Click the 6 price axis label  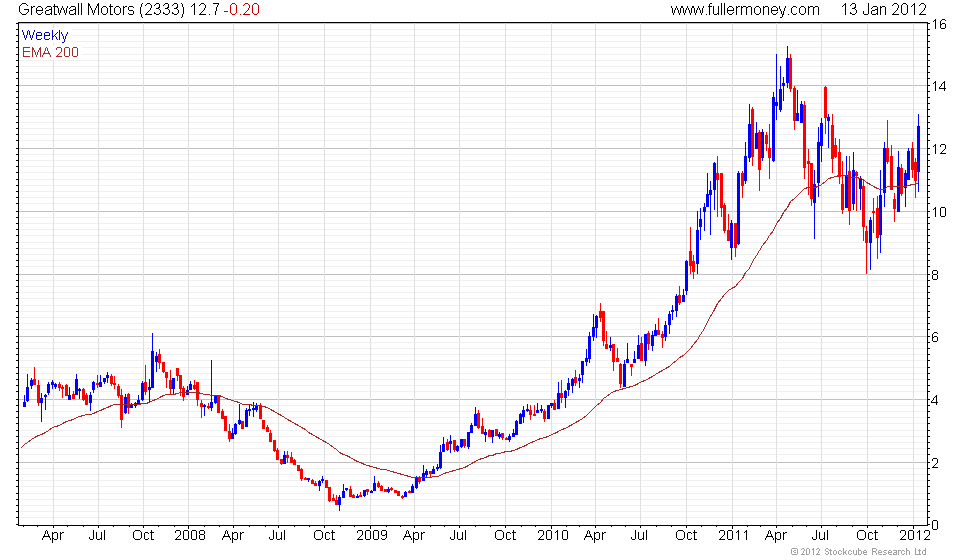click(935, 338)
